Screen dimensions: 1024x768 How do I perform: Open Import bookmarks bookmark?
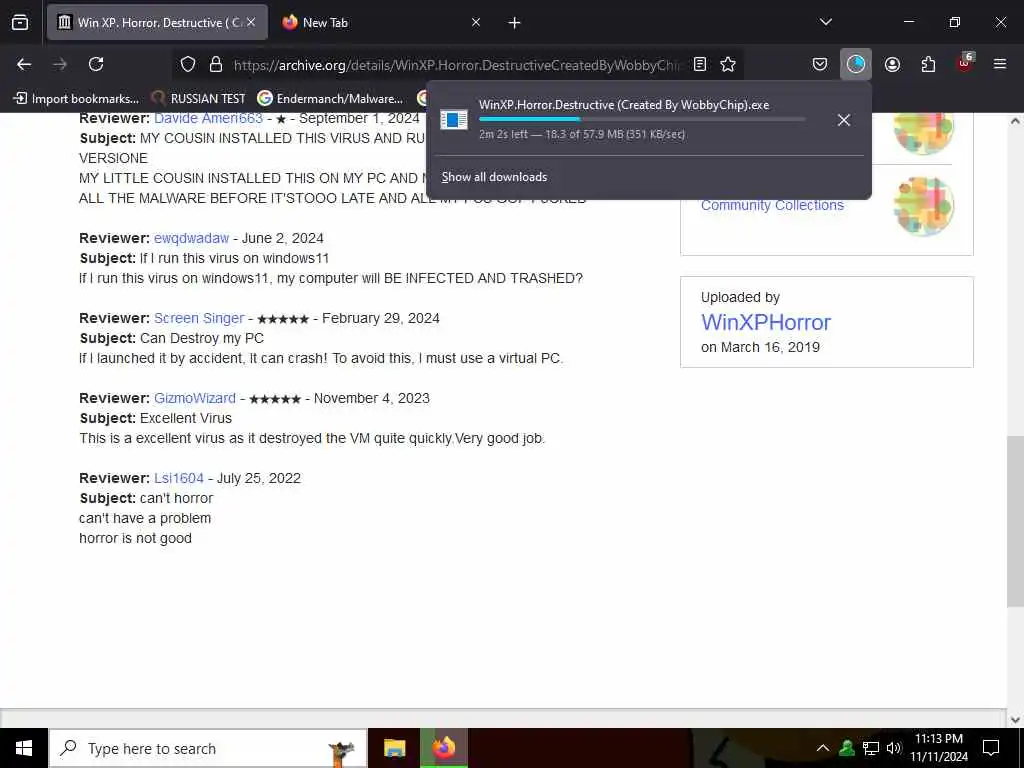pos(76,99)
